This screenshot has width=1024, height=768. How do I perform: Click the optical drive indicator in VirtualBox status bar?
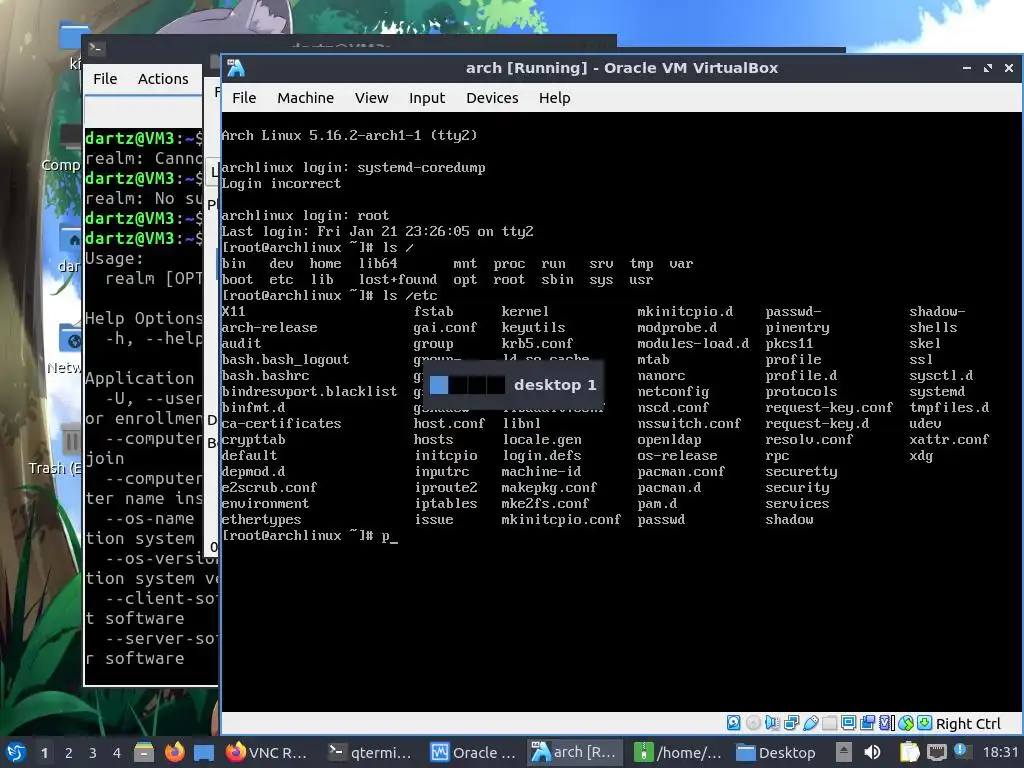[753, 723]
